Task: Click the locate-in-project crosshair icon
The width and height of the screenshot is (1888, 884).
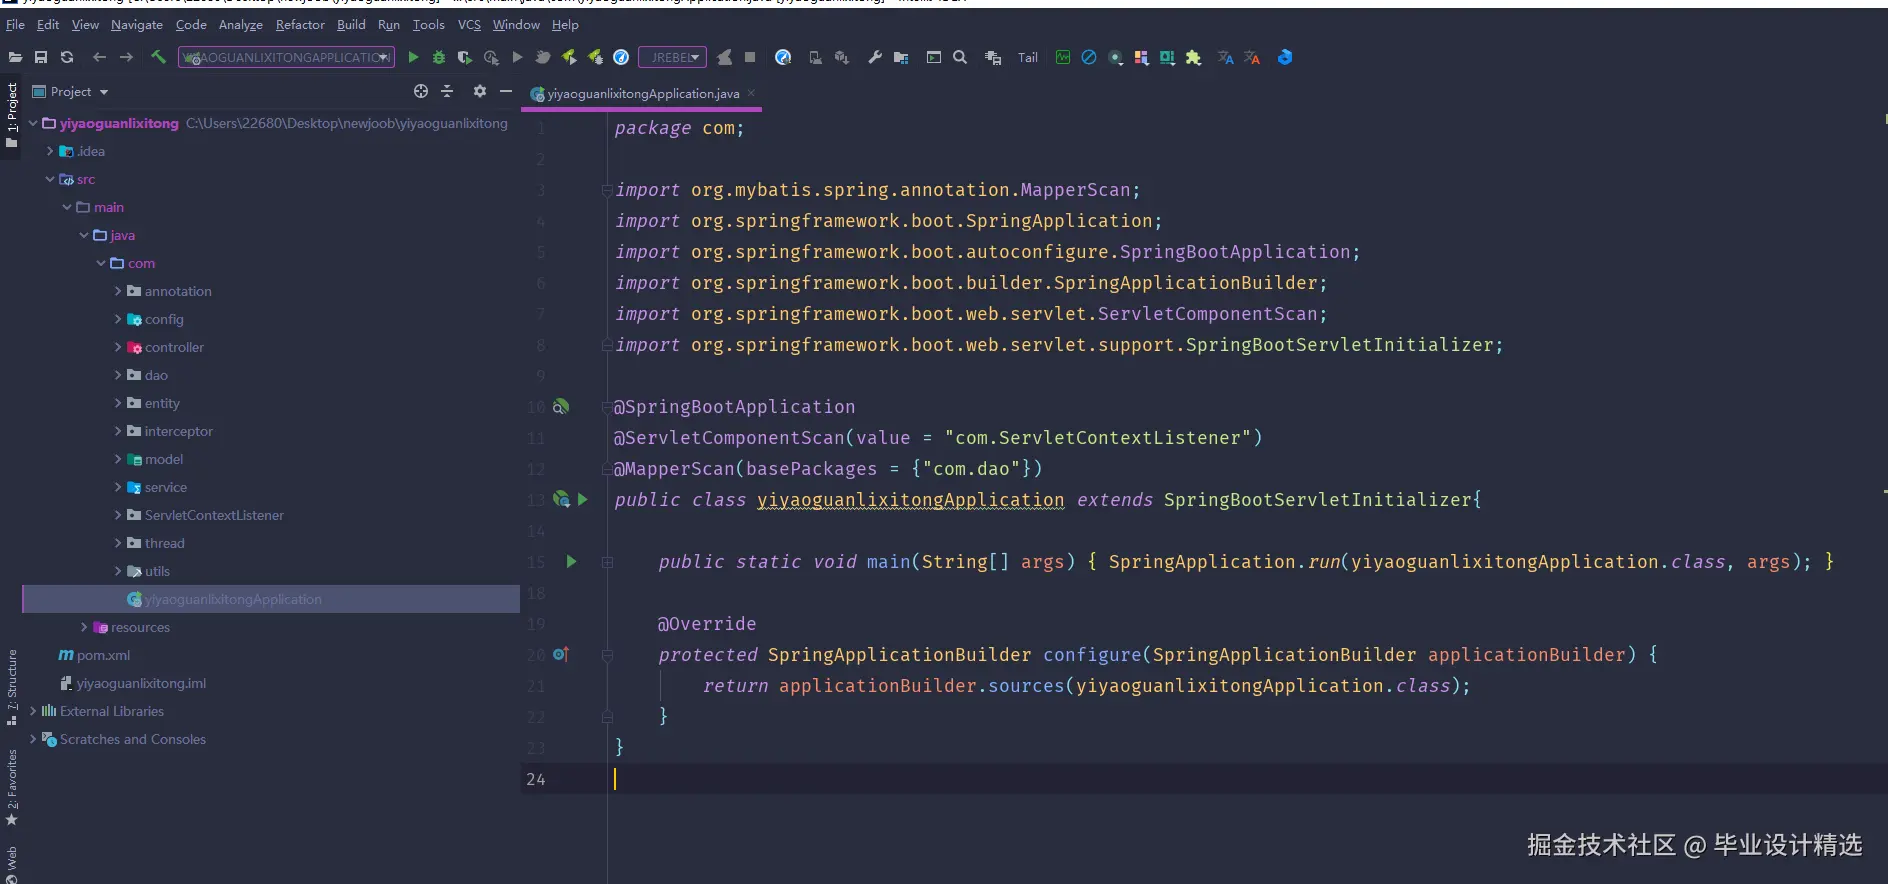Action: coord(421,91)
